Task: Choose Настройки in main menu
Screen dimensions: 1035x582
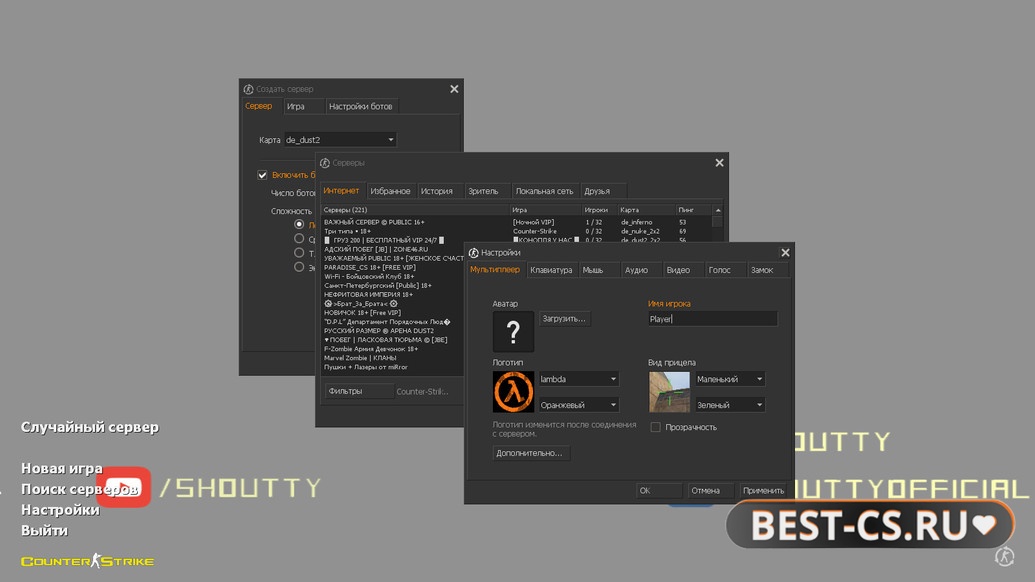Action: (x=60, y=509)
